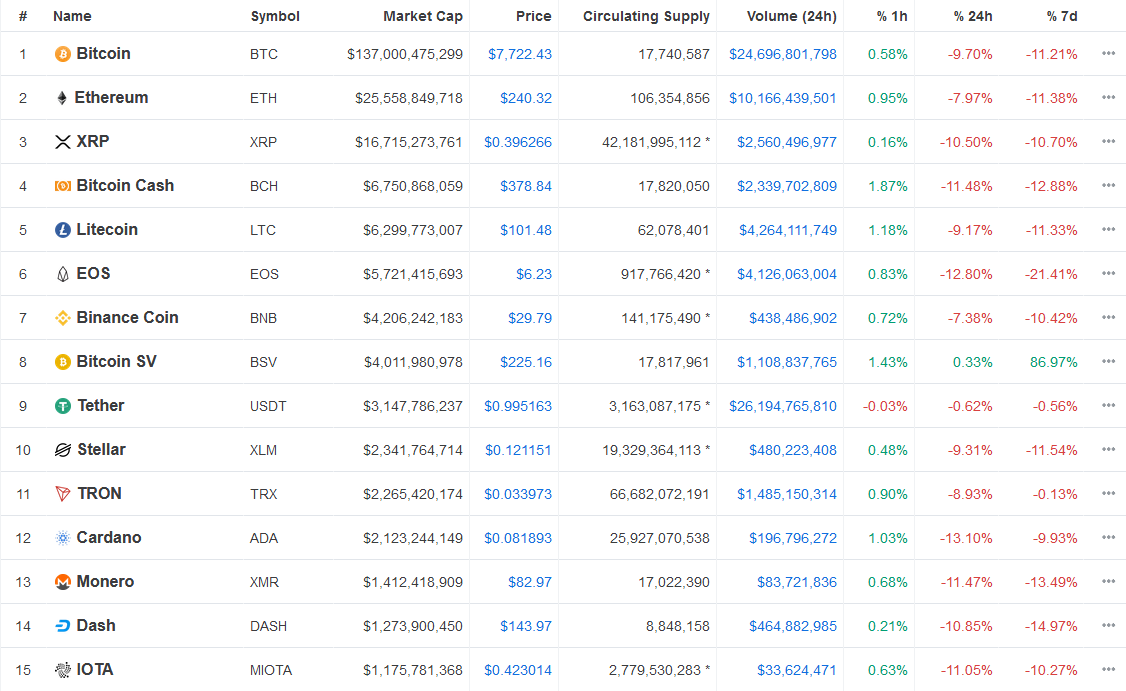Open the three-dot menu for TRON row
The width and height of the screenshot is (1126, 691).
1108,493
